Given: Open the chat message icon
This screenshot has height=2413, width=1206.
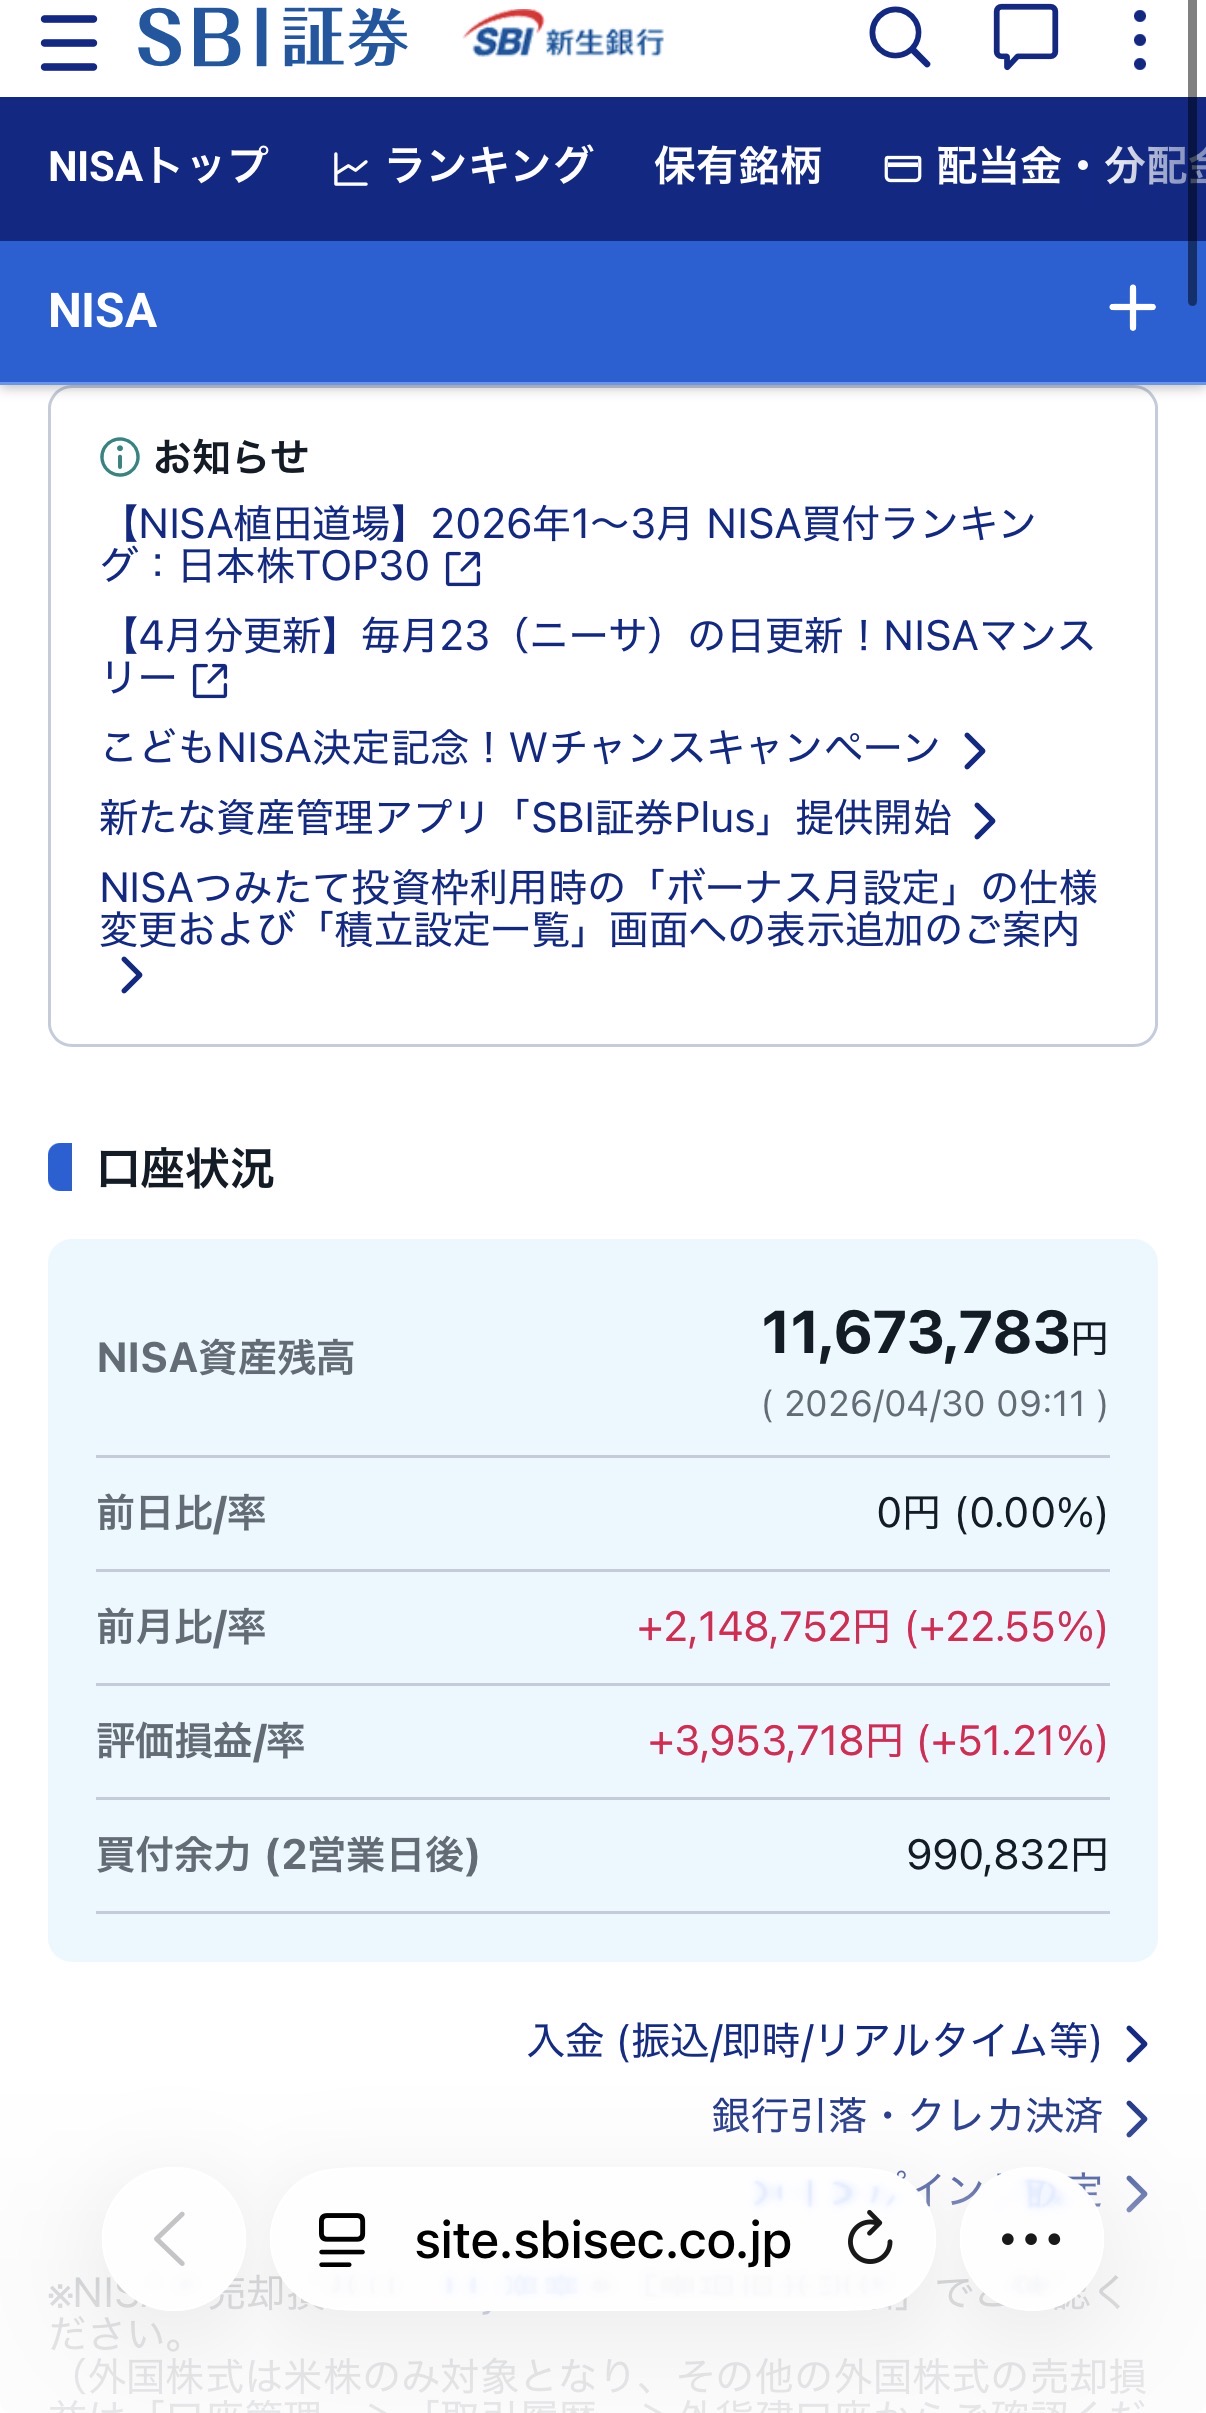Looking at the screenshot, I should (x=1025, y=38).
